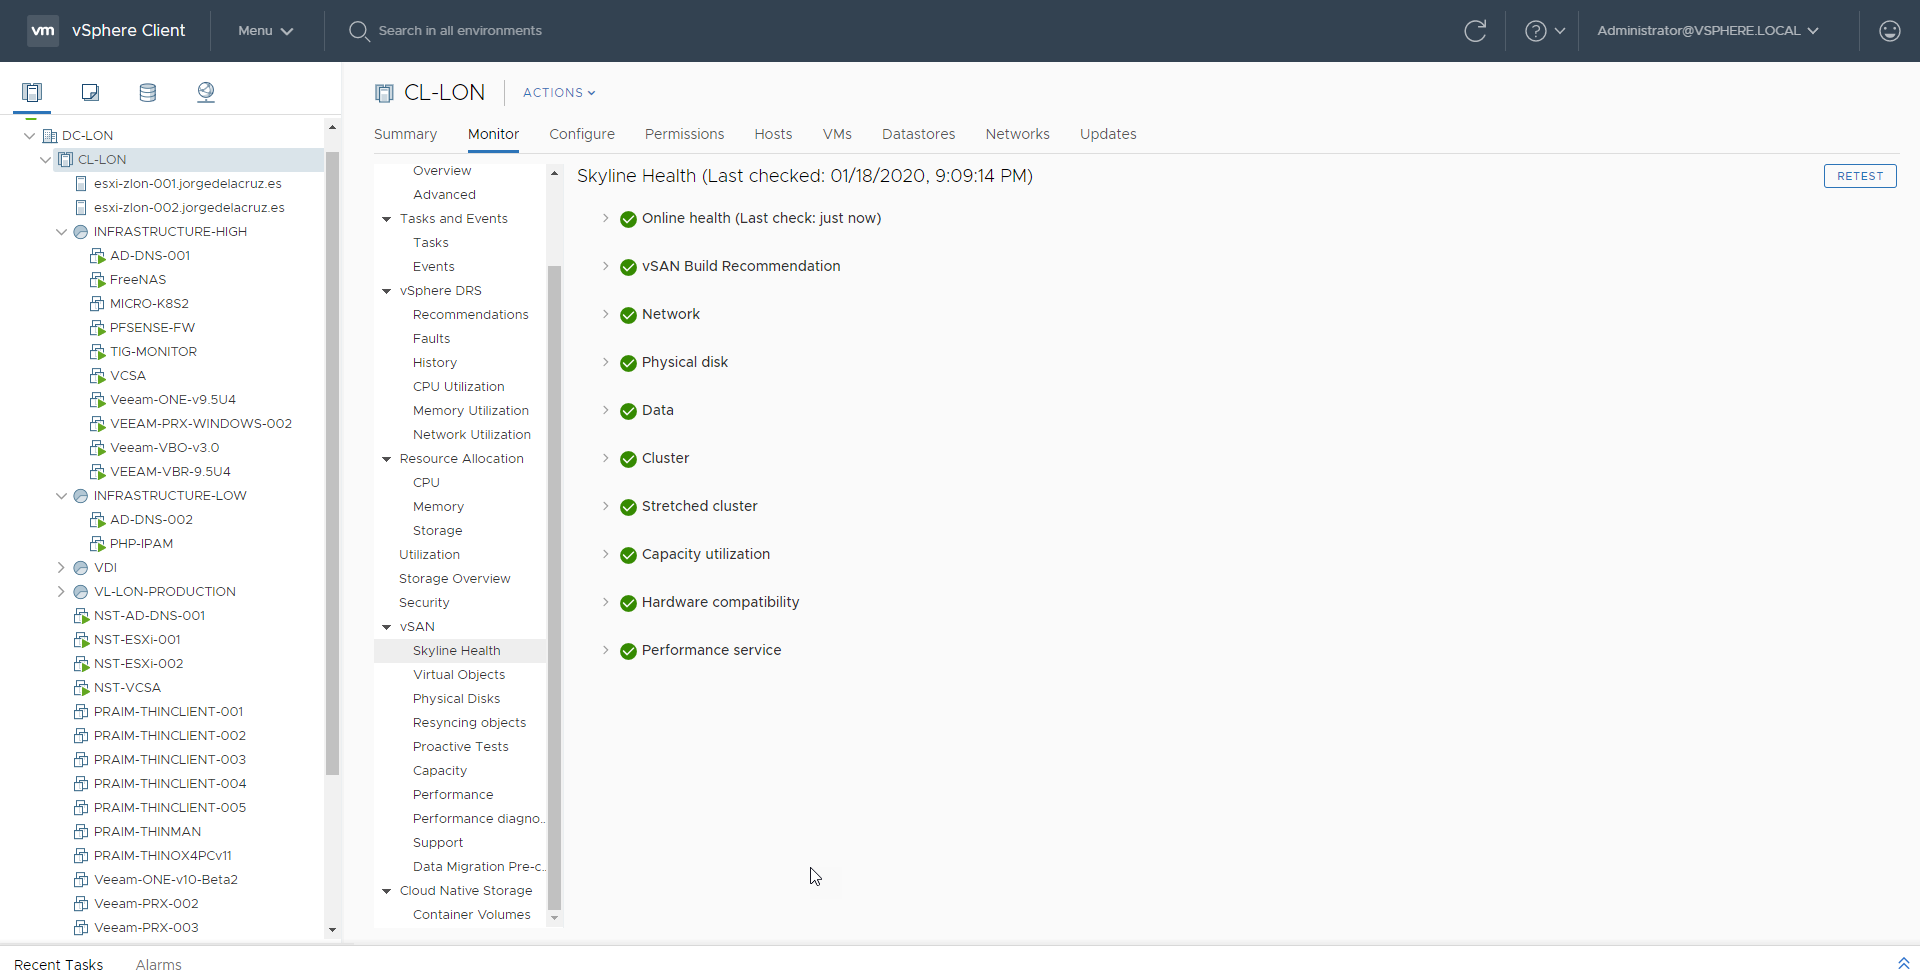
Task: Click VM icon for PFSENSE-FW
Action: point(97,328)
